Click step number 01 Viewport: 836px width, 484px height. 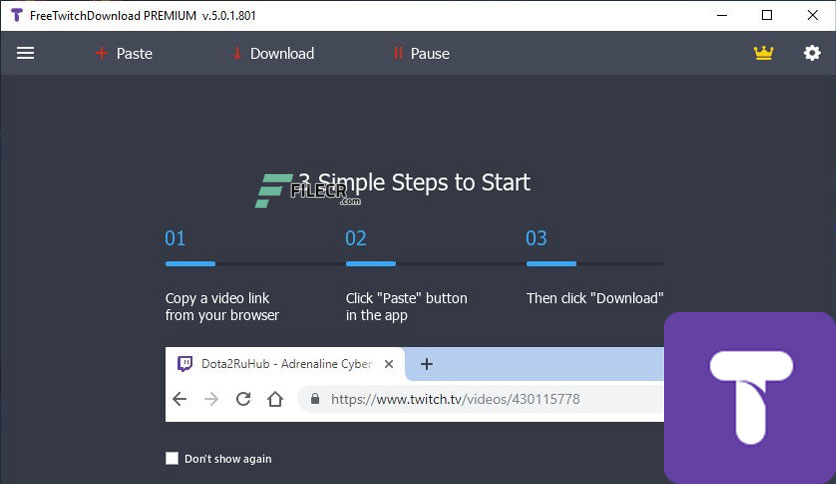pos(175,238)
